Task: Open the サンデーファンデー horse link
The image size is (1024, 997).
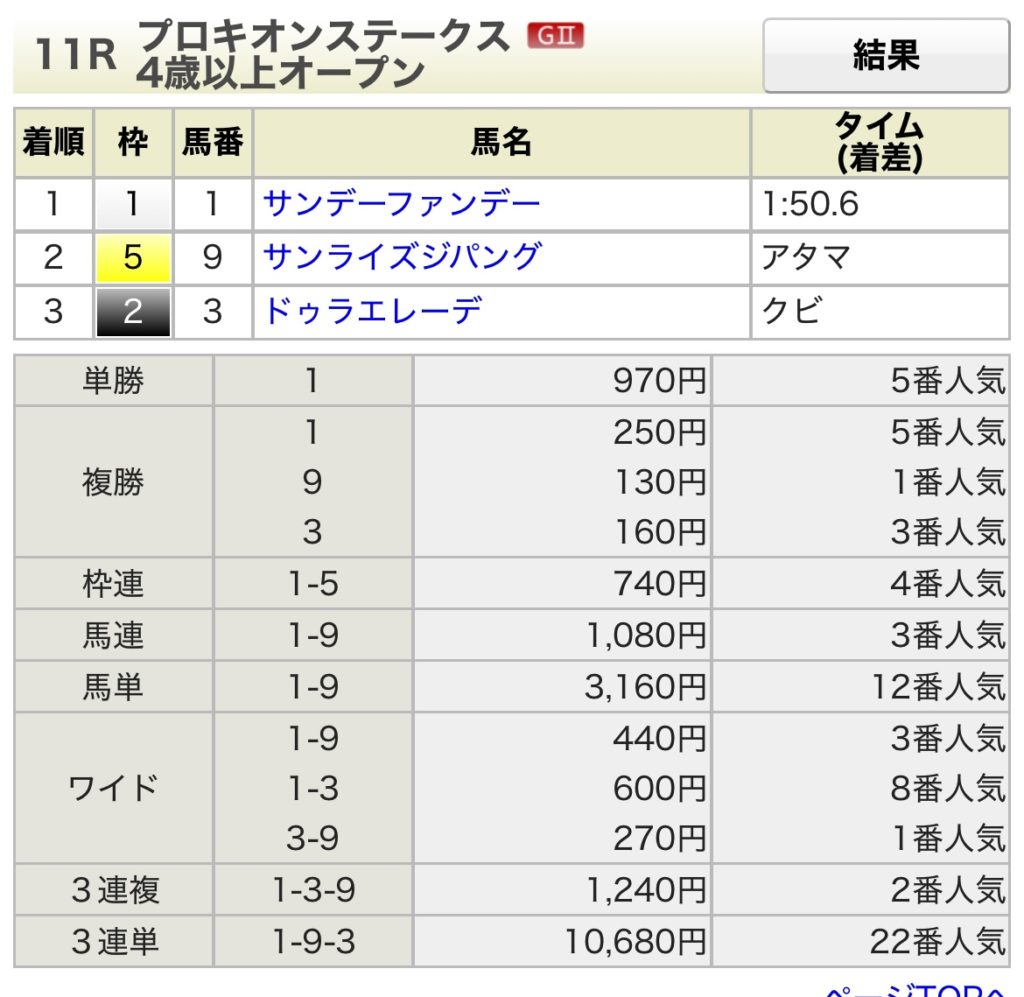Action: pos(401,204)
